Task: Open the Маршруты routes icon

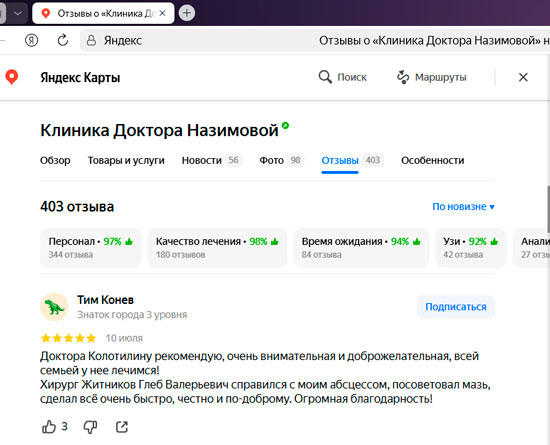Action: [403, 77]
